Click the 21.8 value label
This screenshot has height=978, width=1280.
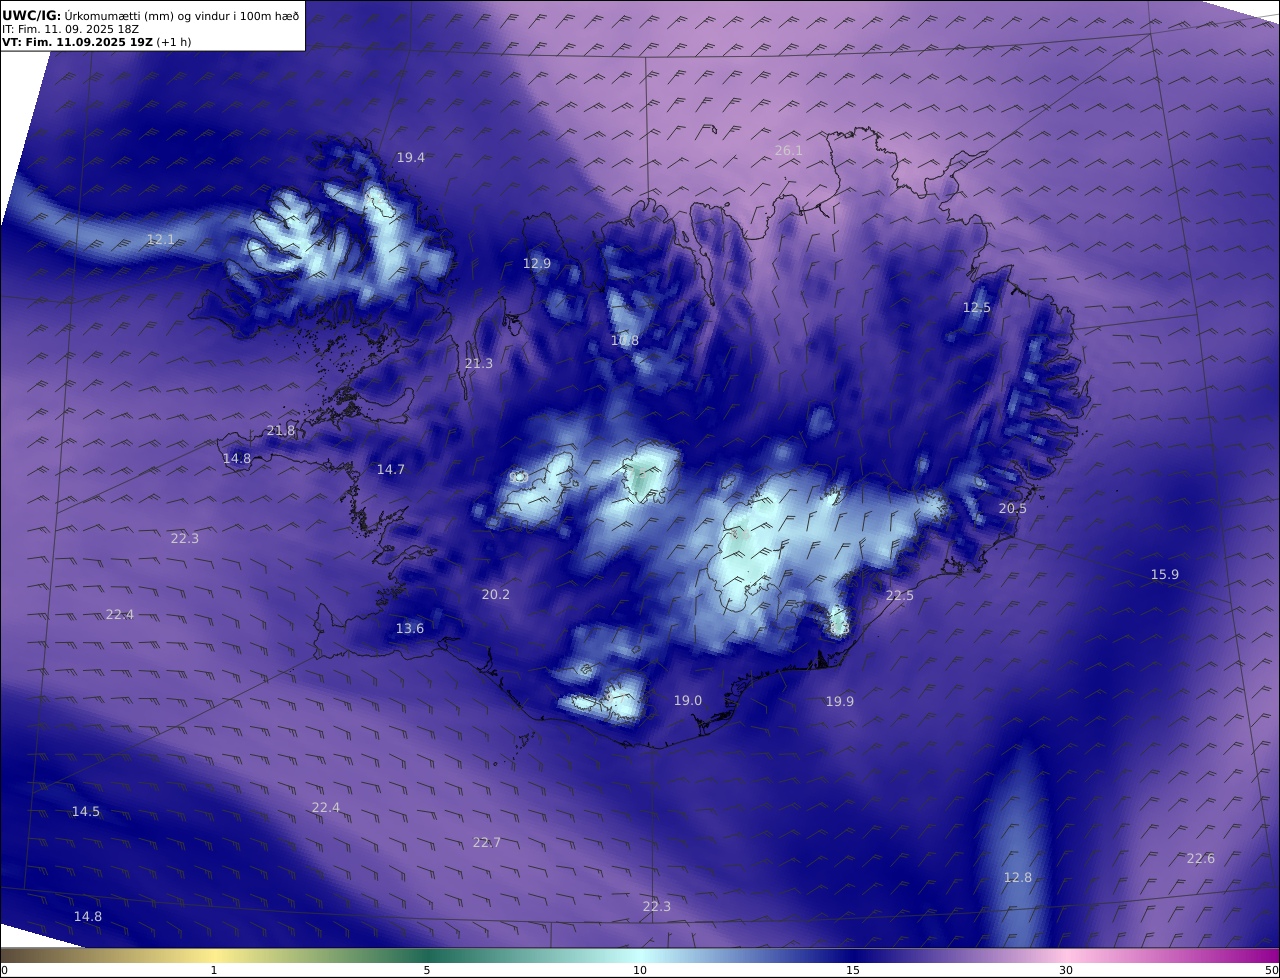coord(281,430)
